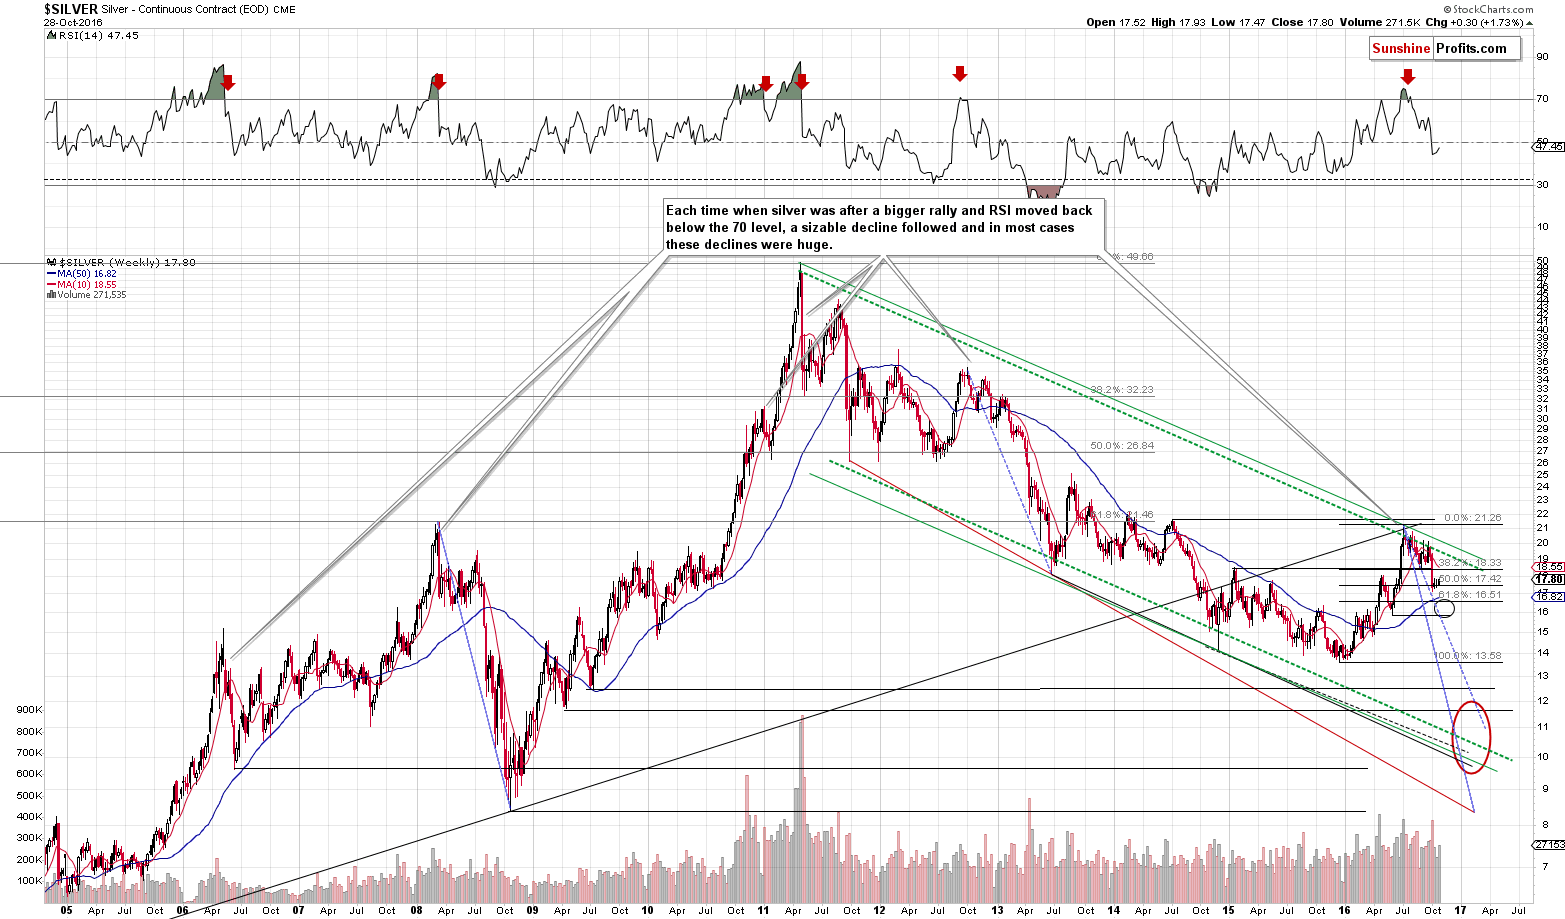The width and height of the screenshot is (1565, 919).
Task: Click the blue 16.82 MA price tag
Action: coord(1547,596)
